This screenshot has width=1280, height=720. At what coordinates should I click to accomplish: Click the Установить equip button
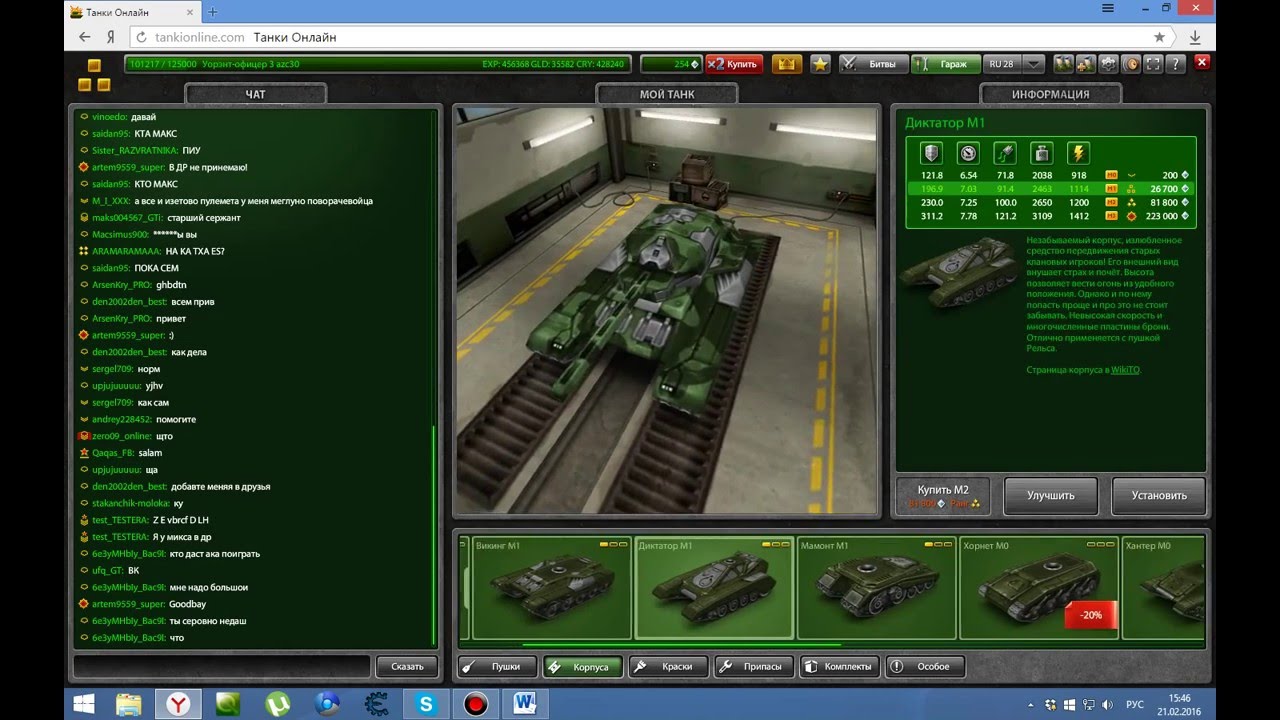pos(1159,496)
